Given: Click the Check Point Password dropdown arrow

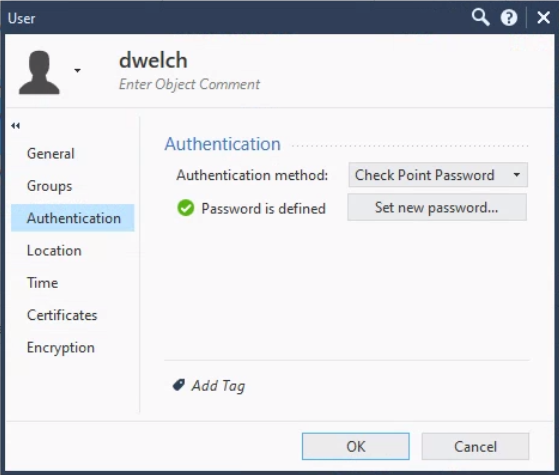Looking at the screenshot, I should (x=517, y=175).
